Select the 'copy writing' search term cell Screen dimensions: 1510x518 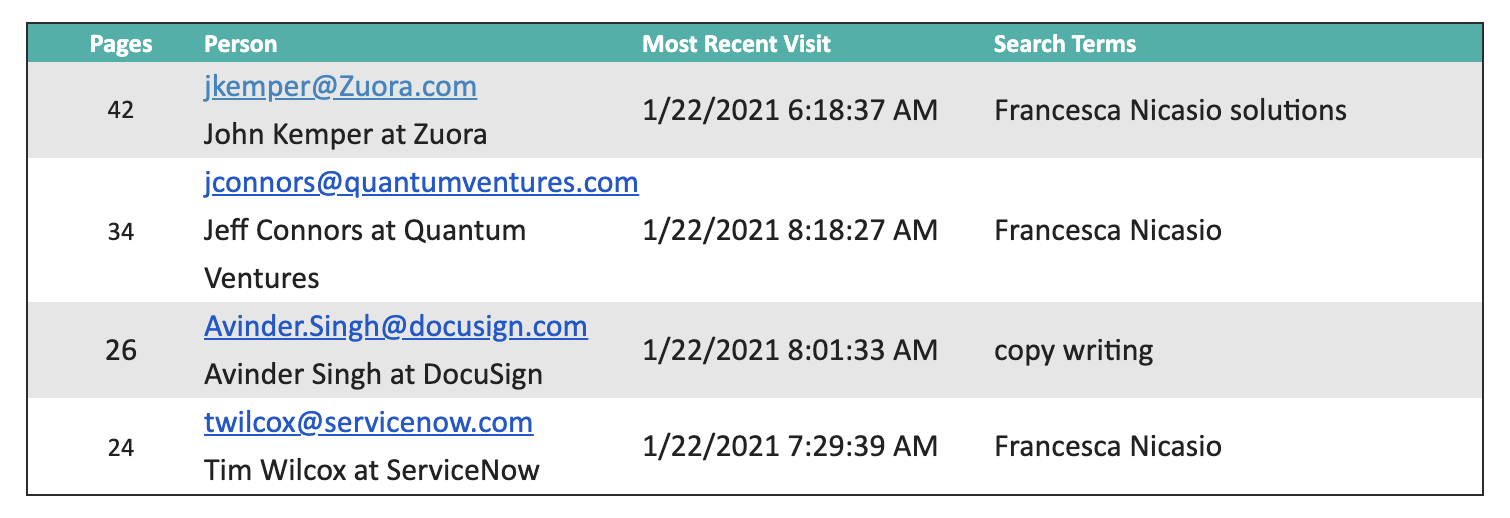(x=1074, y=351)
